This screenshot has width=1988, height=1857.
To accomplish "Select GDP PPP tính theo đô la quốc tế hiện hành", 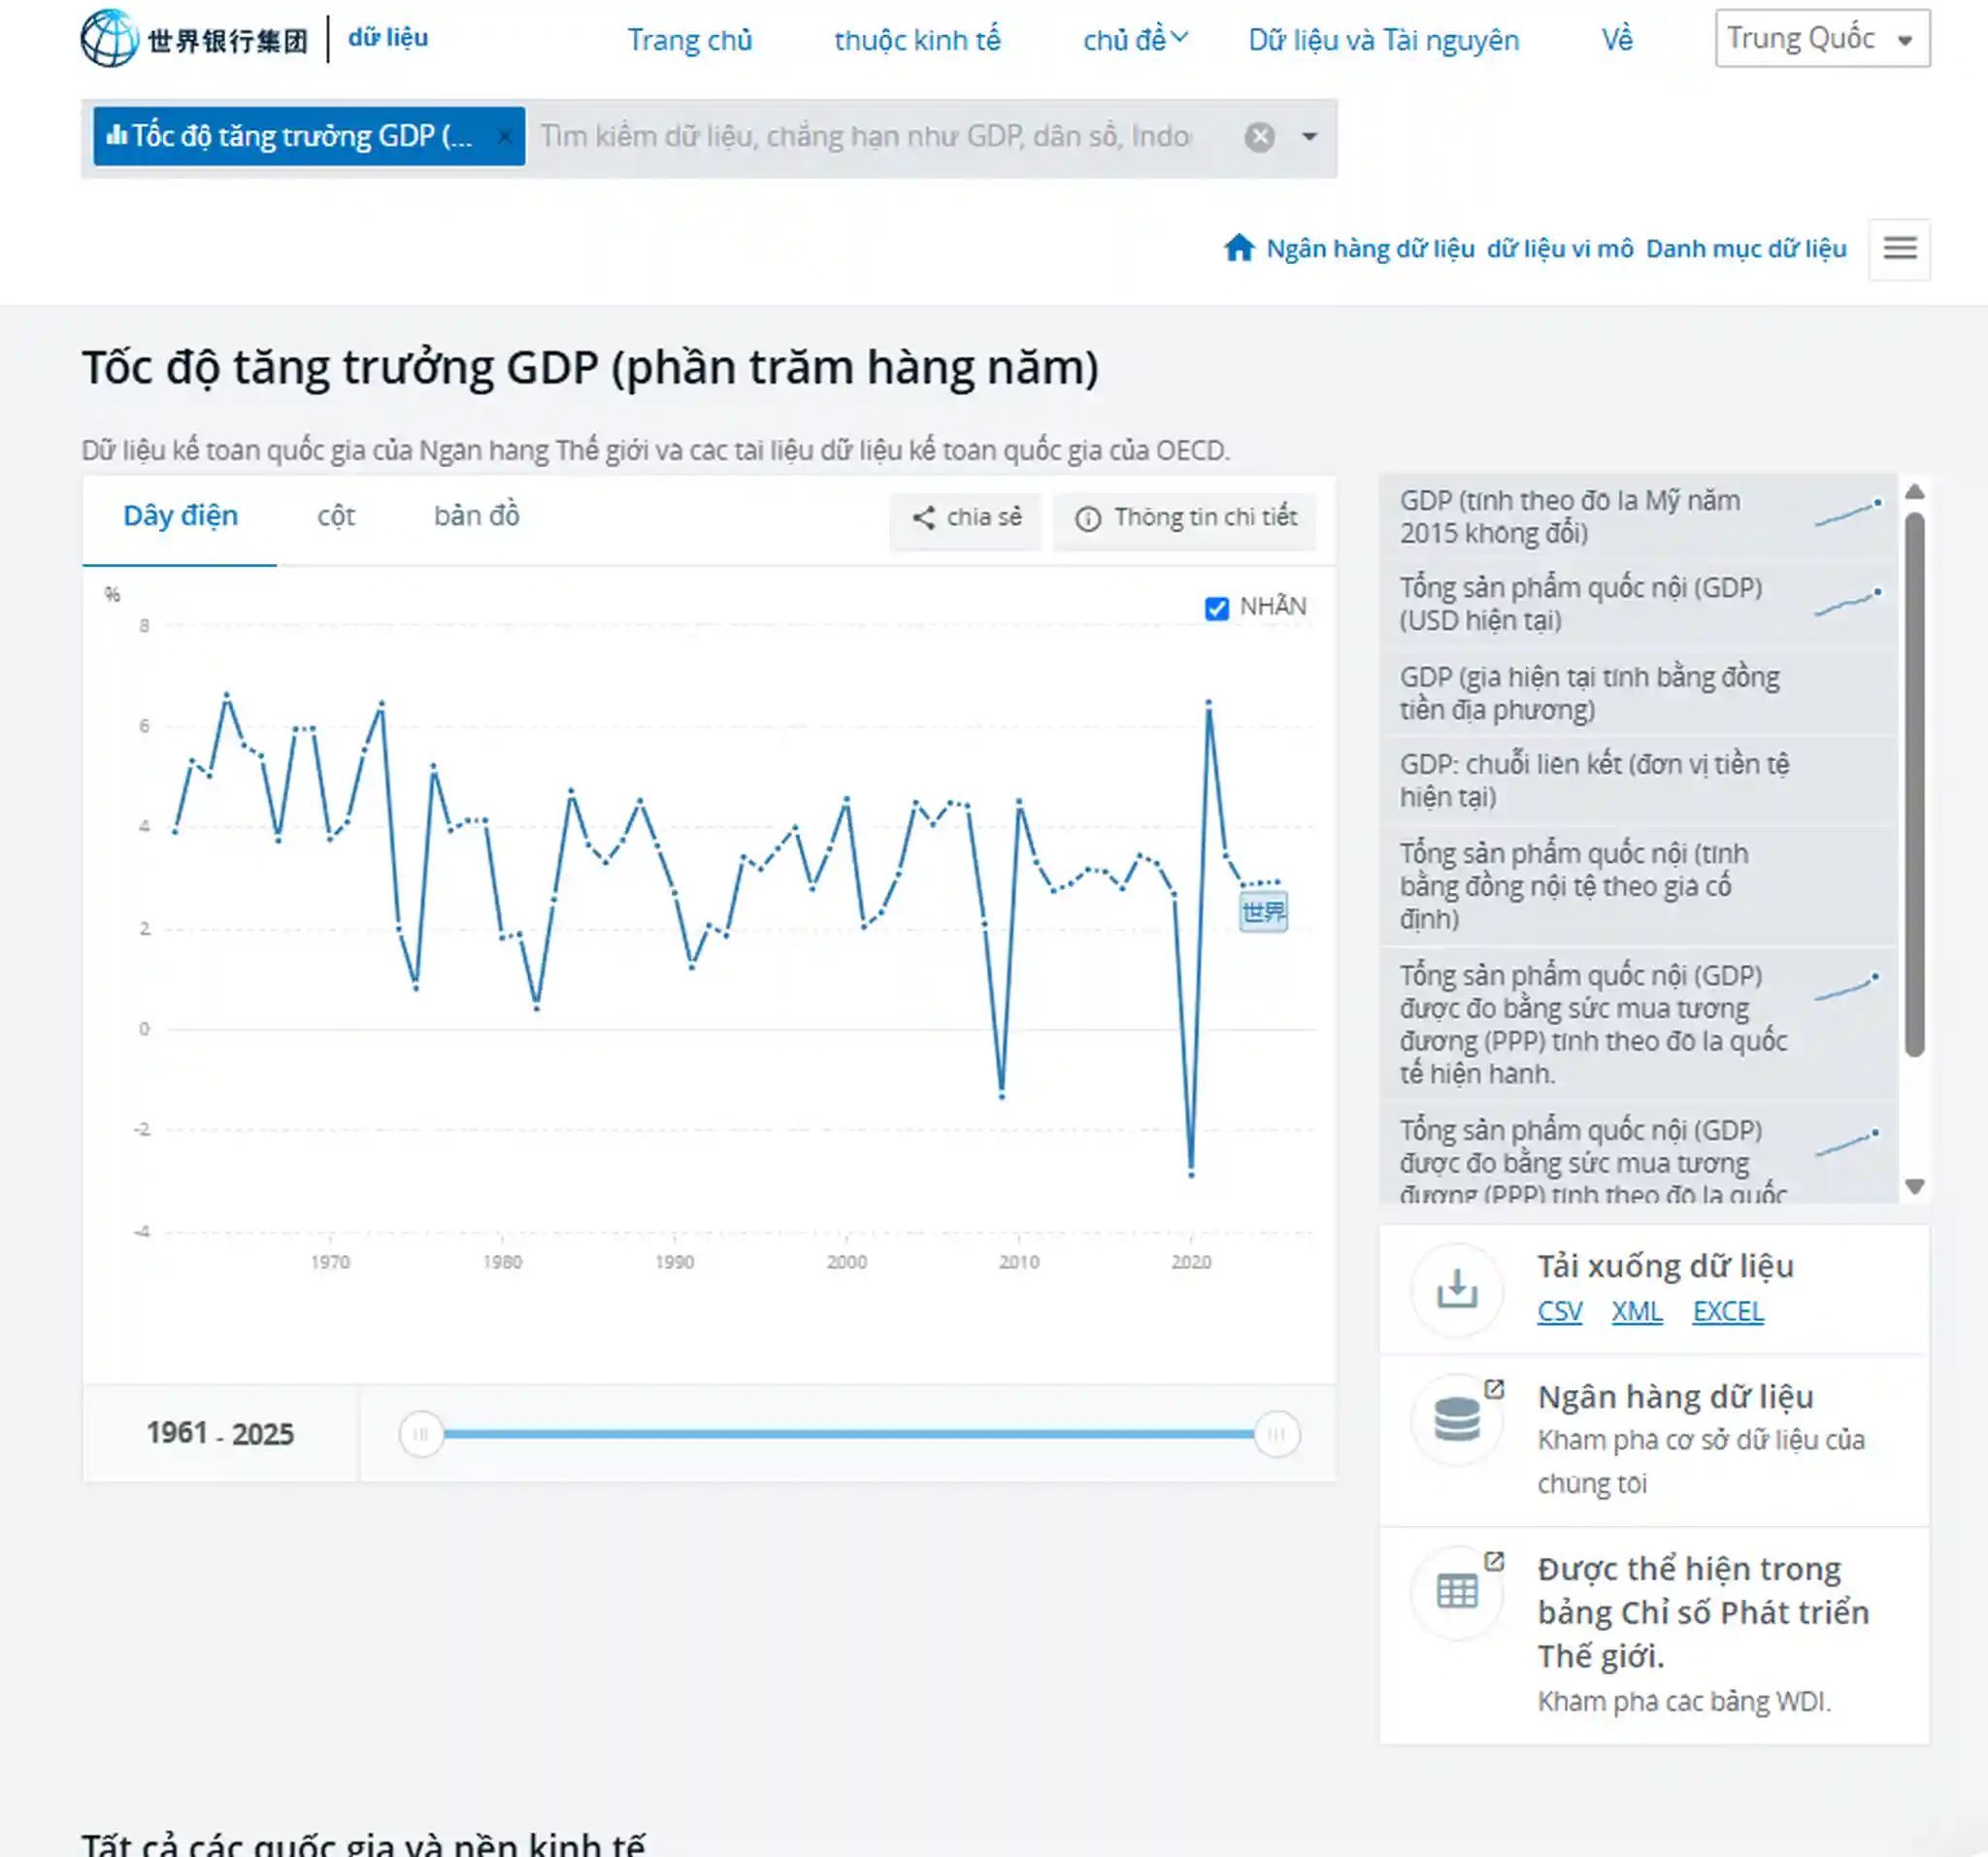I will coord(1639,1025).
